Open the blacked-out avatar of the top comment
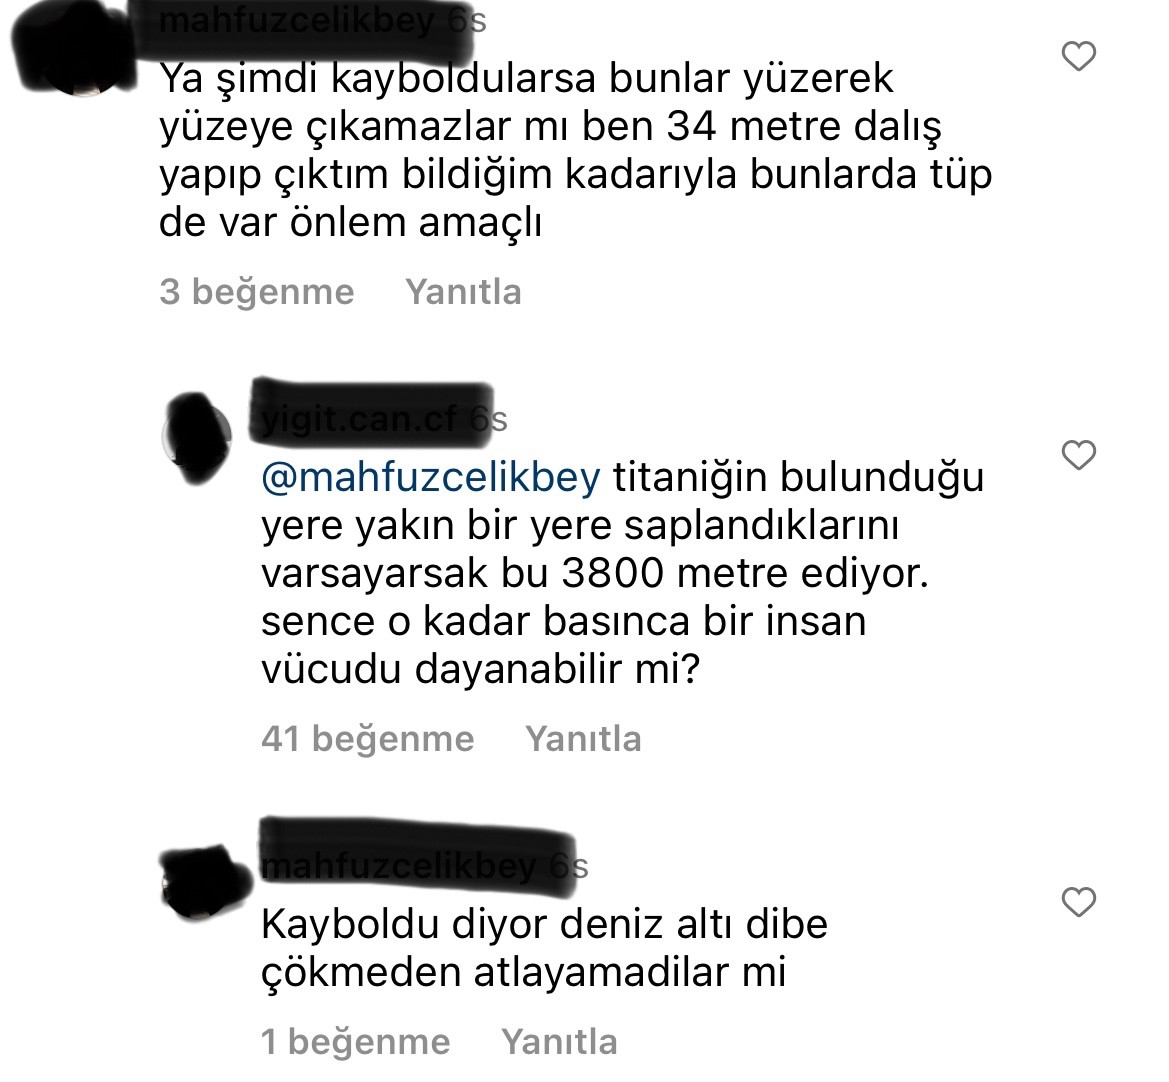This screenshot has height=1082, width=1169. click(75, 49)
